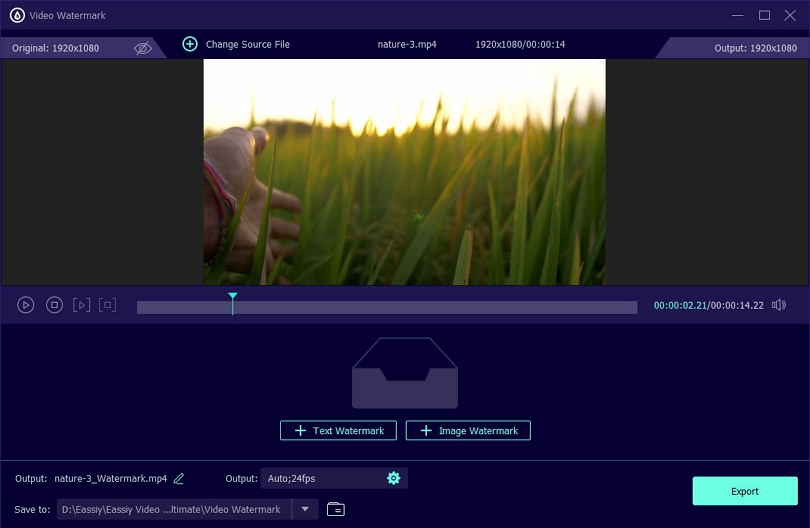Edit output file name with pencil icon
Screen dimensions: 810x528
[179, 478]
